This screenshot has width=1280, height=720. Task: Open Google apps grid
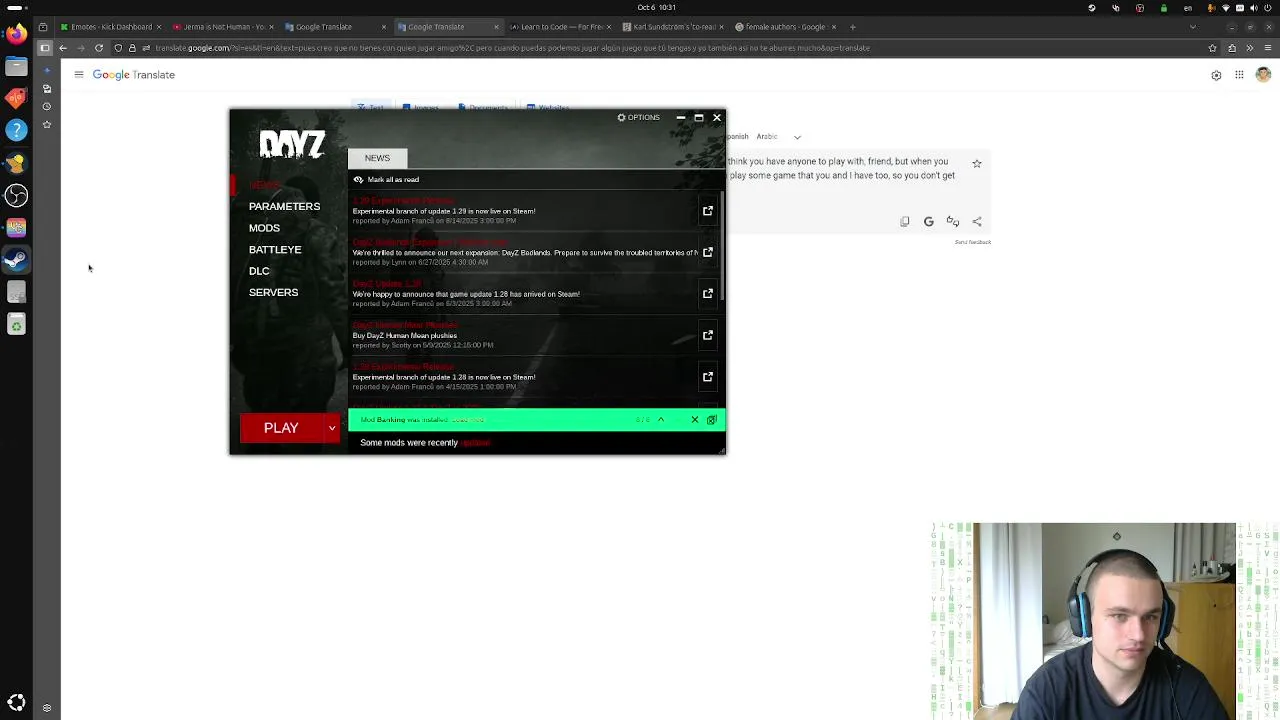point(1239,75)
